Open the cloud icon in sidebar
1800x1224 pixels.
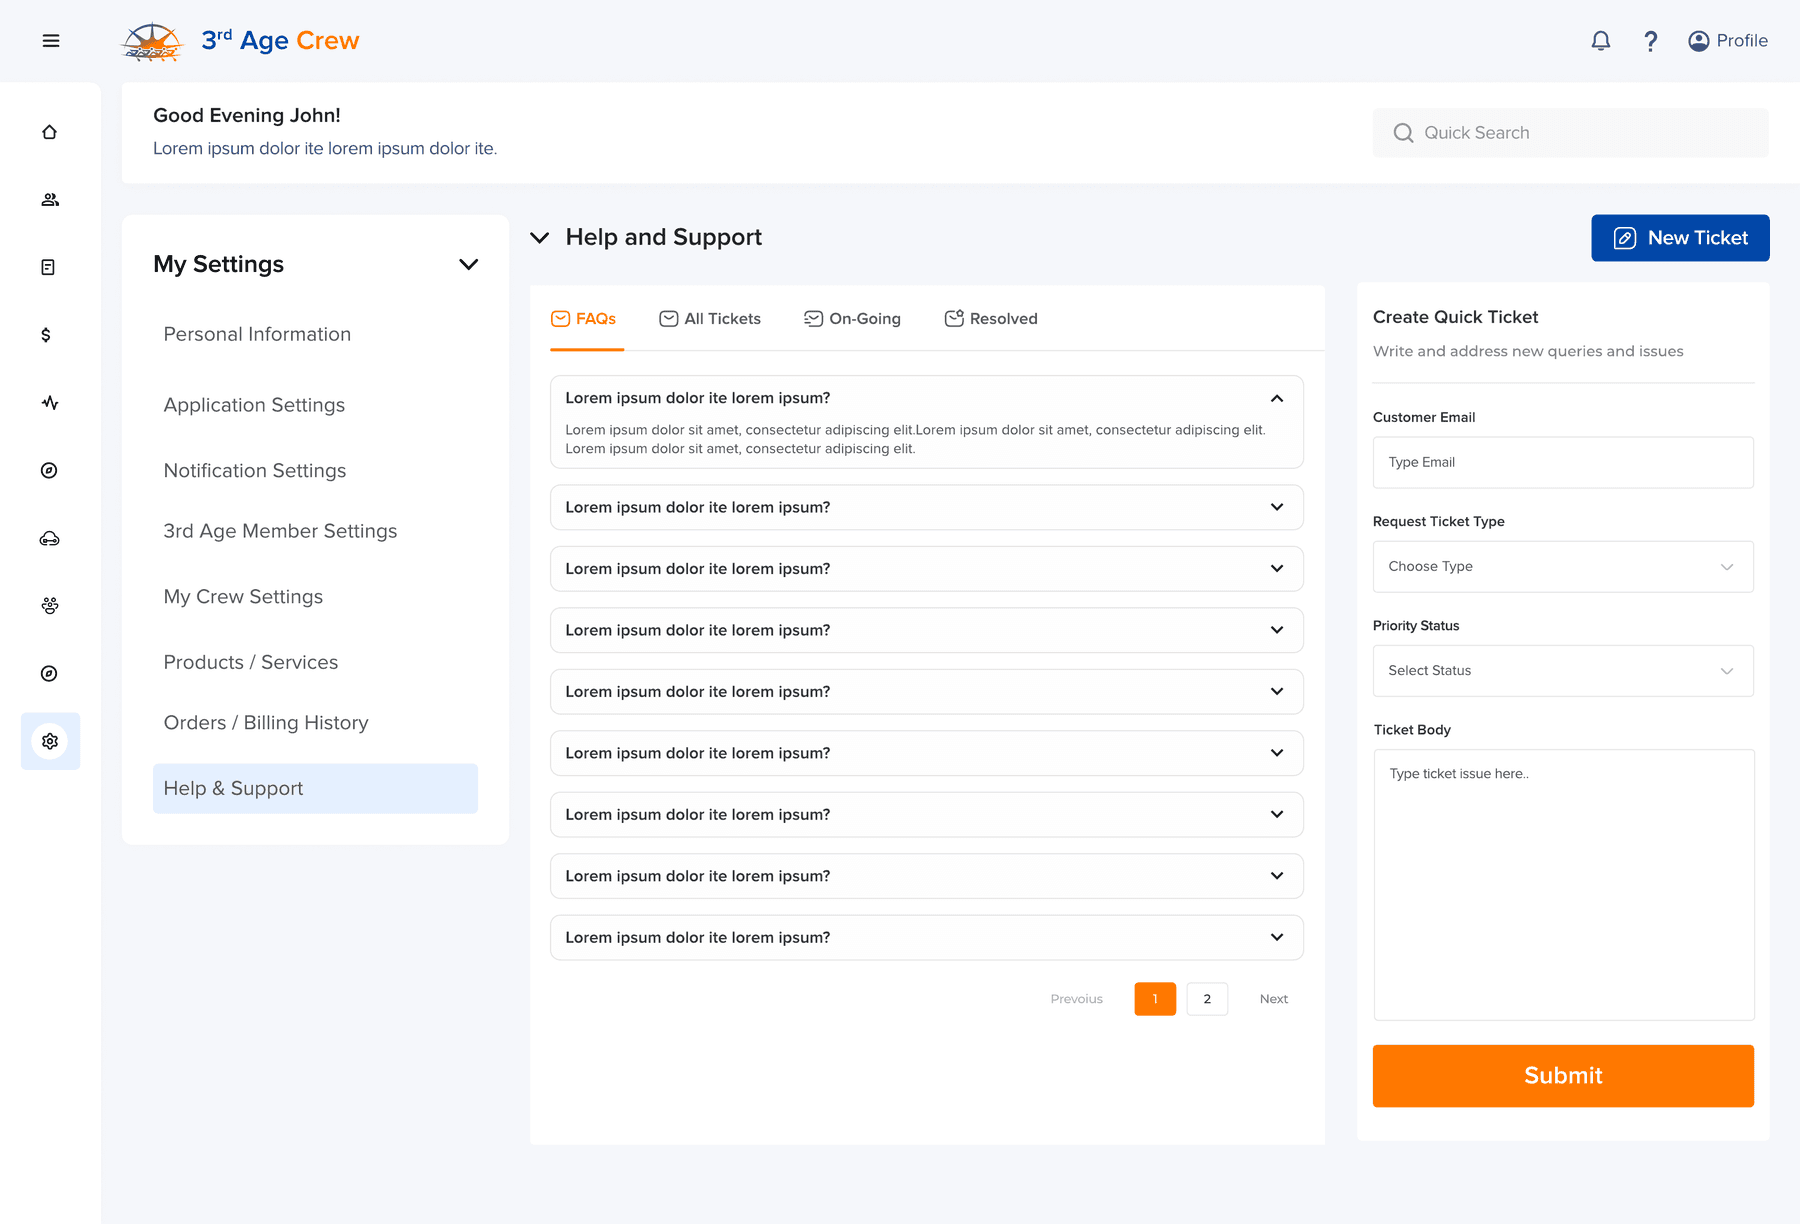click(x=49, y=539)
